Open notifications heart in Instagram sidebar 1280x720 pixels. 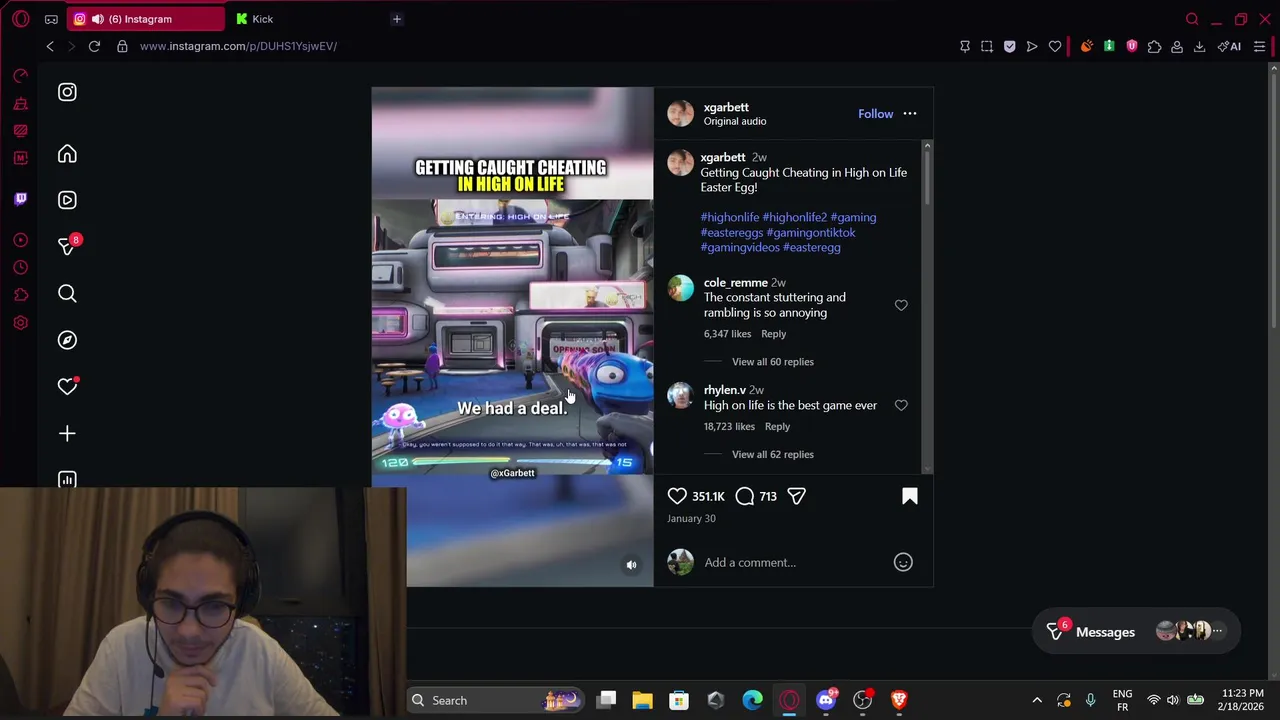click(x=67, y=386)
